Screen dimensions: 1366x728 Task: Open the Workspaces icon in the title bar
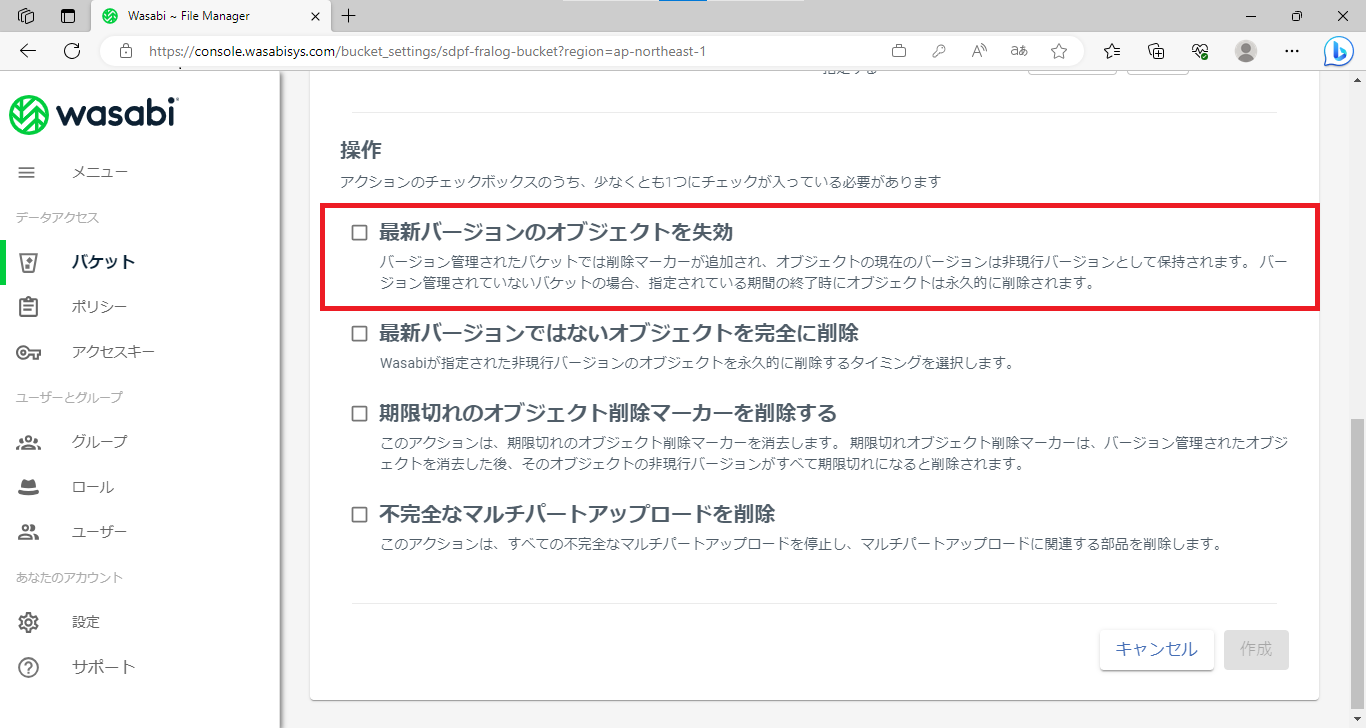27,16
